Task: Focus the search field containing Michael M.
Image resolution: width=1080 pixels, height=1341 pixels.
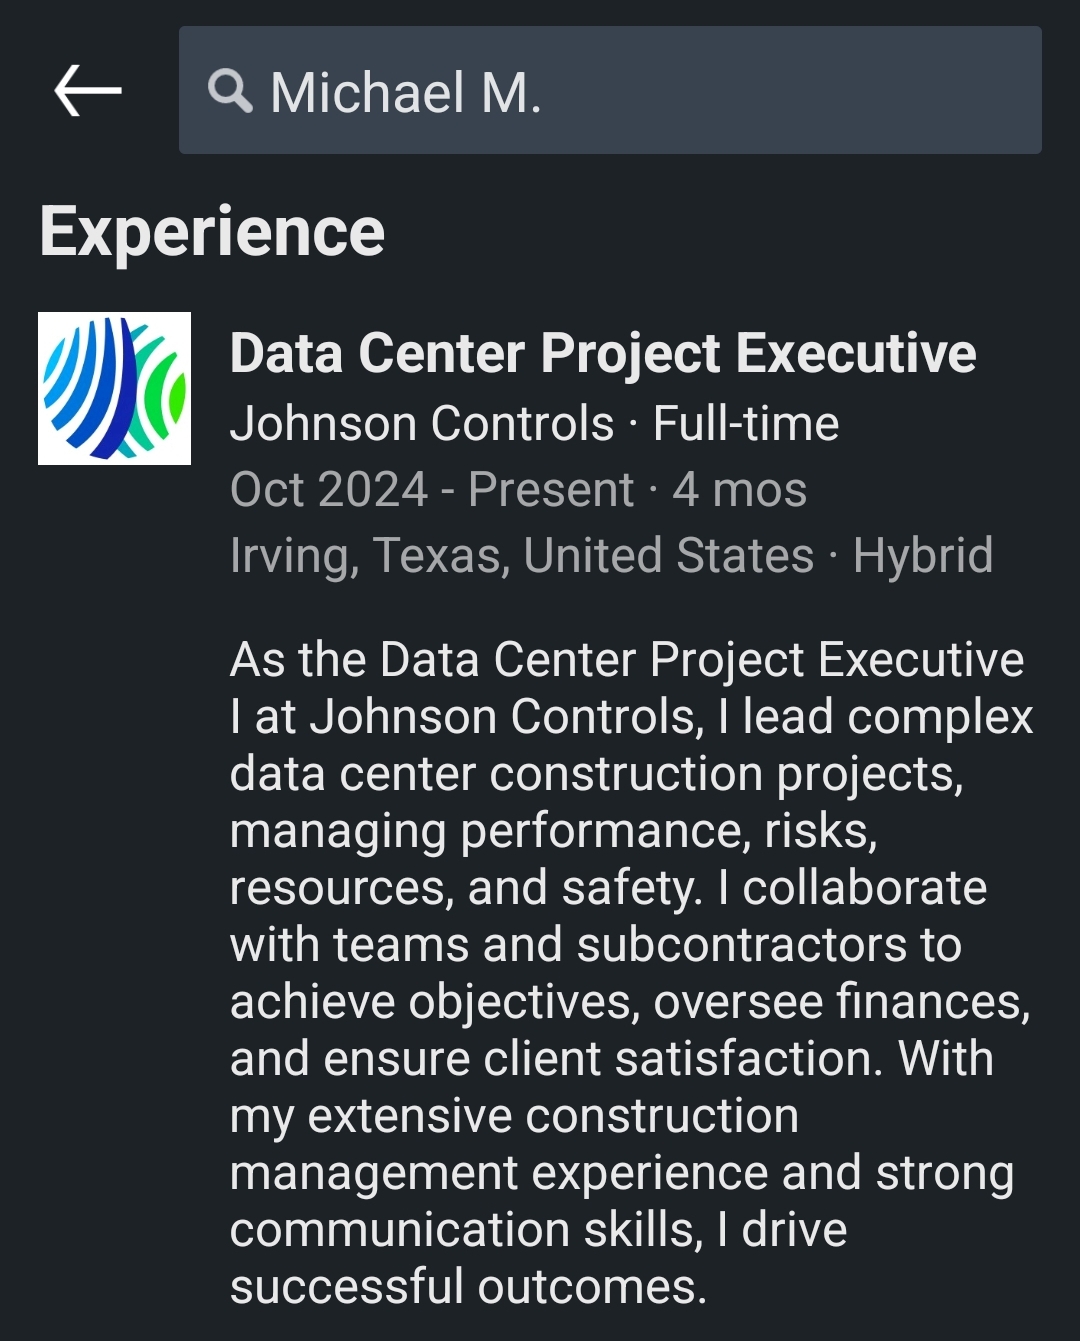Action: [x=640, y=91]
